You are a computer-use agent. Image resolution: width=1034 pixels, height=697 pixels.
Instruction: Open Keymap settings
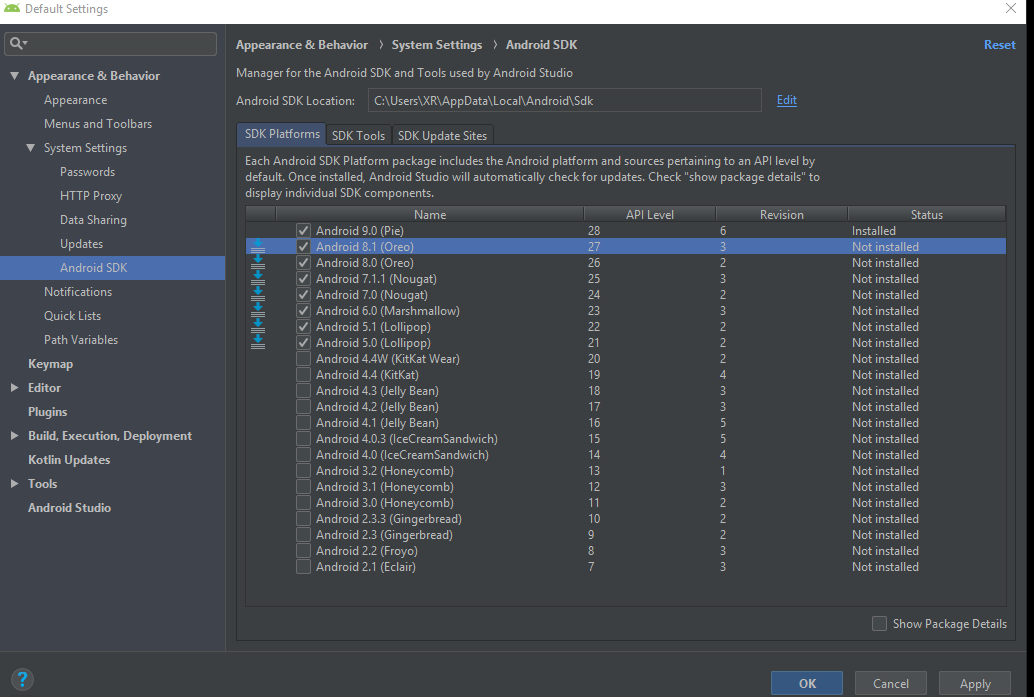point(50,364)
